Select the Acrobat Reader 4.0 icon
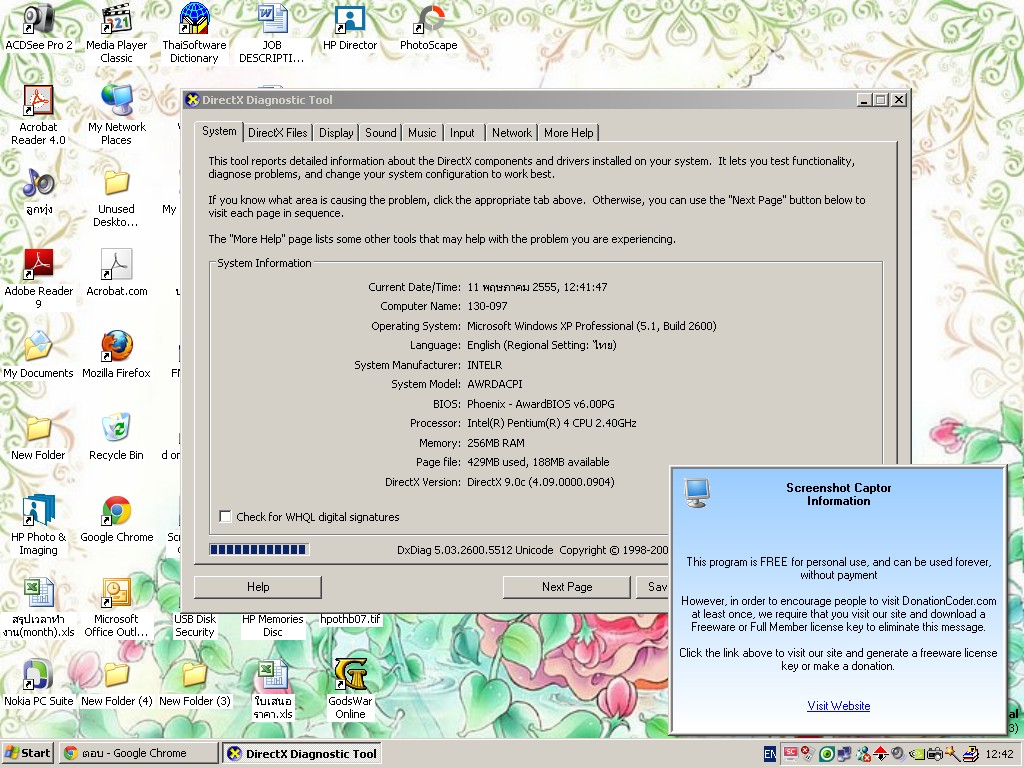 coord(39,115)
